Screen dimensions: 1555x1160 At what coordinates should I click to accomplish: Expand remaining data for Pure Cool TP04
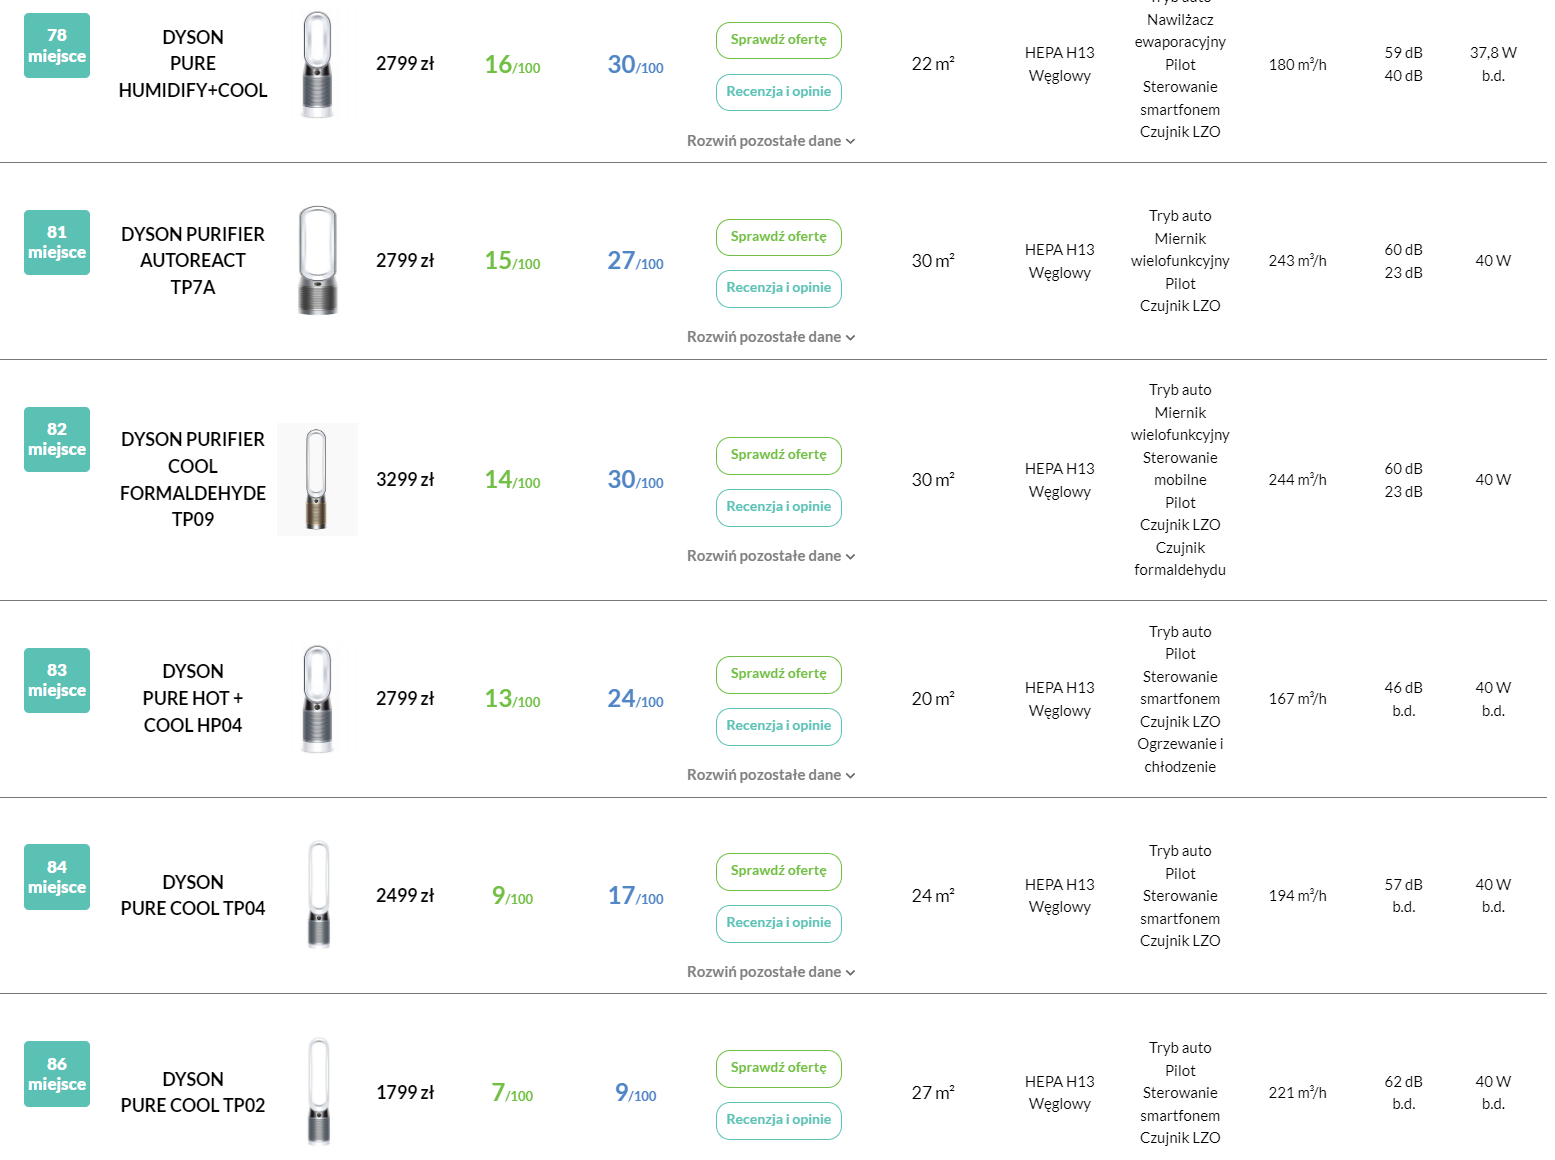pos(770,972)
